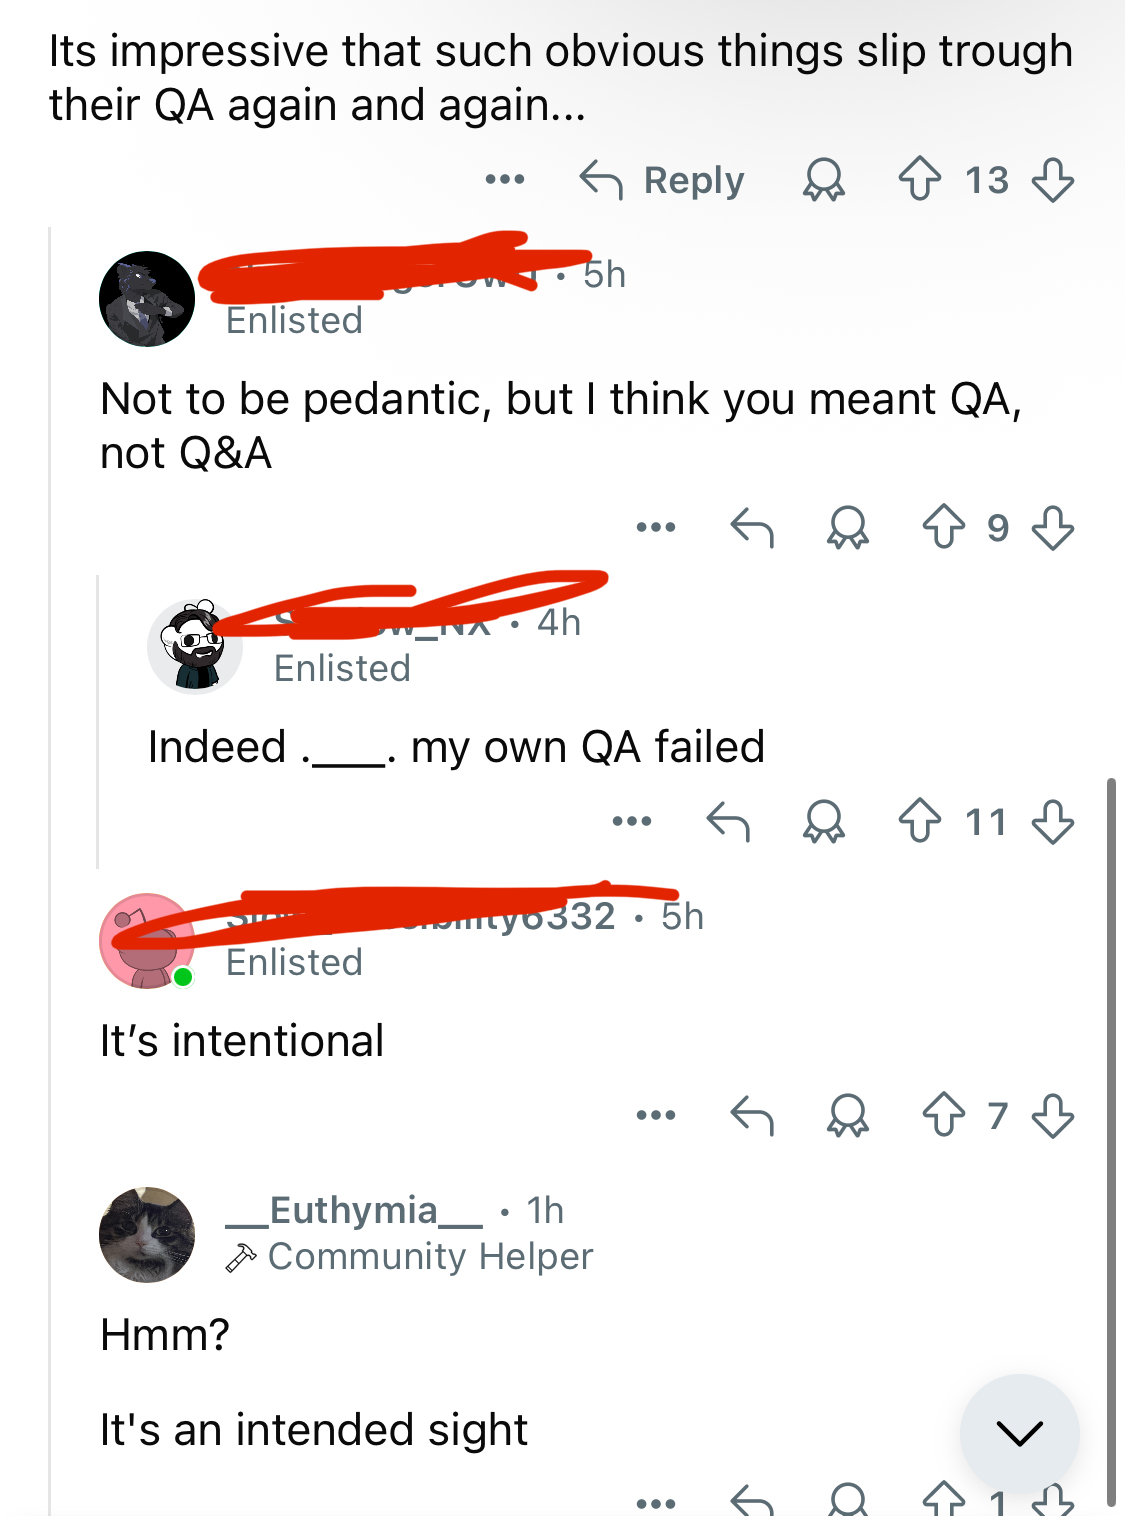
Task: Upvote the comment with 13 points
Action: pos(919,180)
